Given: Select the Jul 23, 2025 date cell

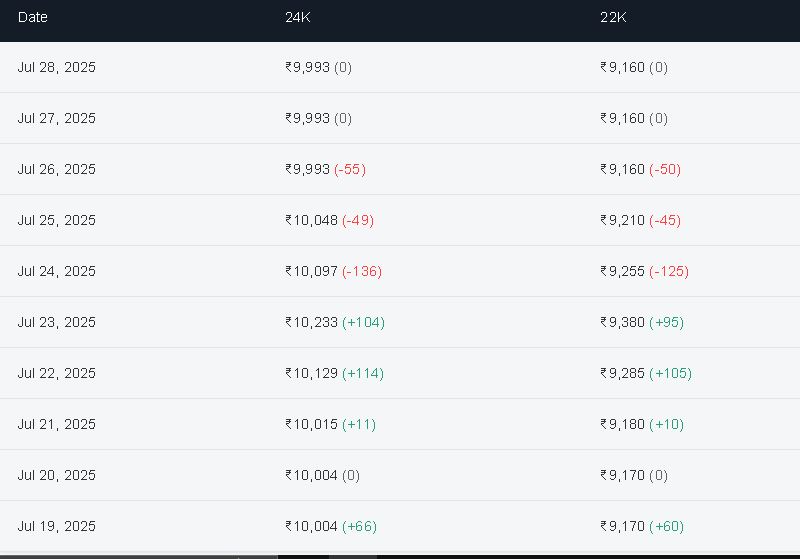Looking at the screenshot, I should coord(57,322).
